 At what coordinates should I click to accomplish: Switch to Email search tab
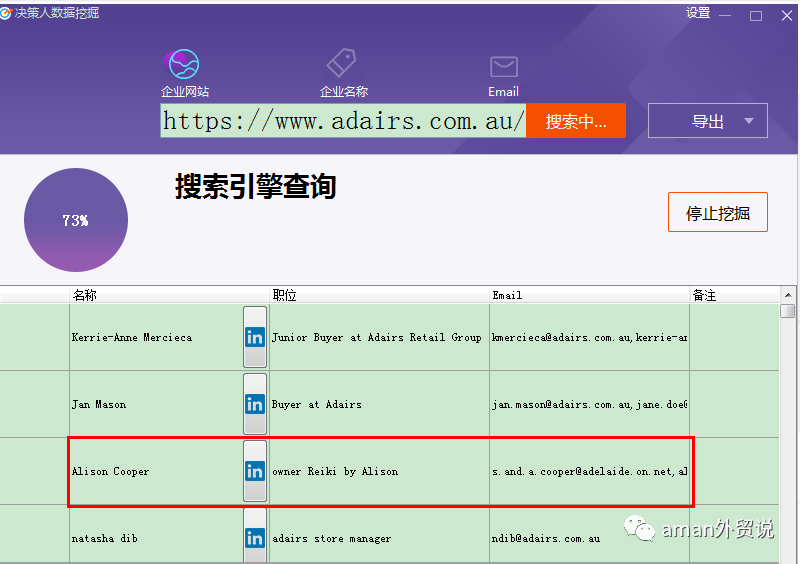tap(504, 77)
